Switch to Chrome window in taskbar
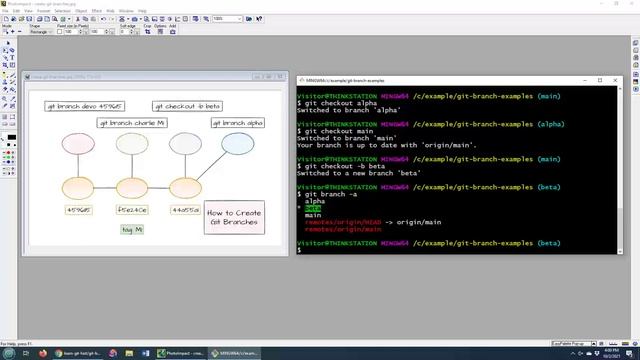 (x=78, y=353)
